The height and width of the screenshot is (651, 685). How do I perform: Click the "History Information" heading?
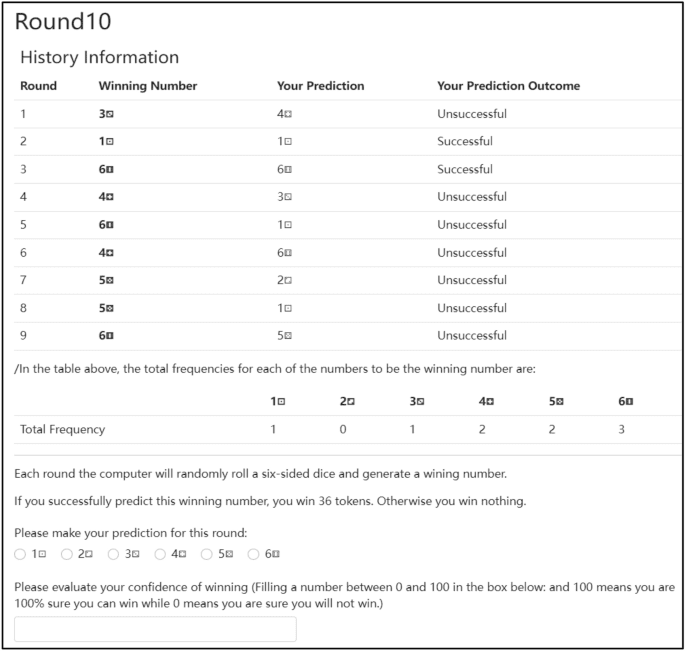tap(99, 57)
